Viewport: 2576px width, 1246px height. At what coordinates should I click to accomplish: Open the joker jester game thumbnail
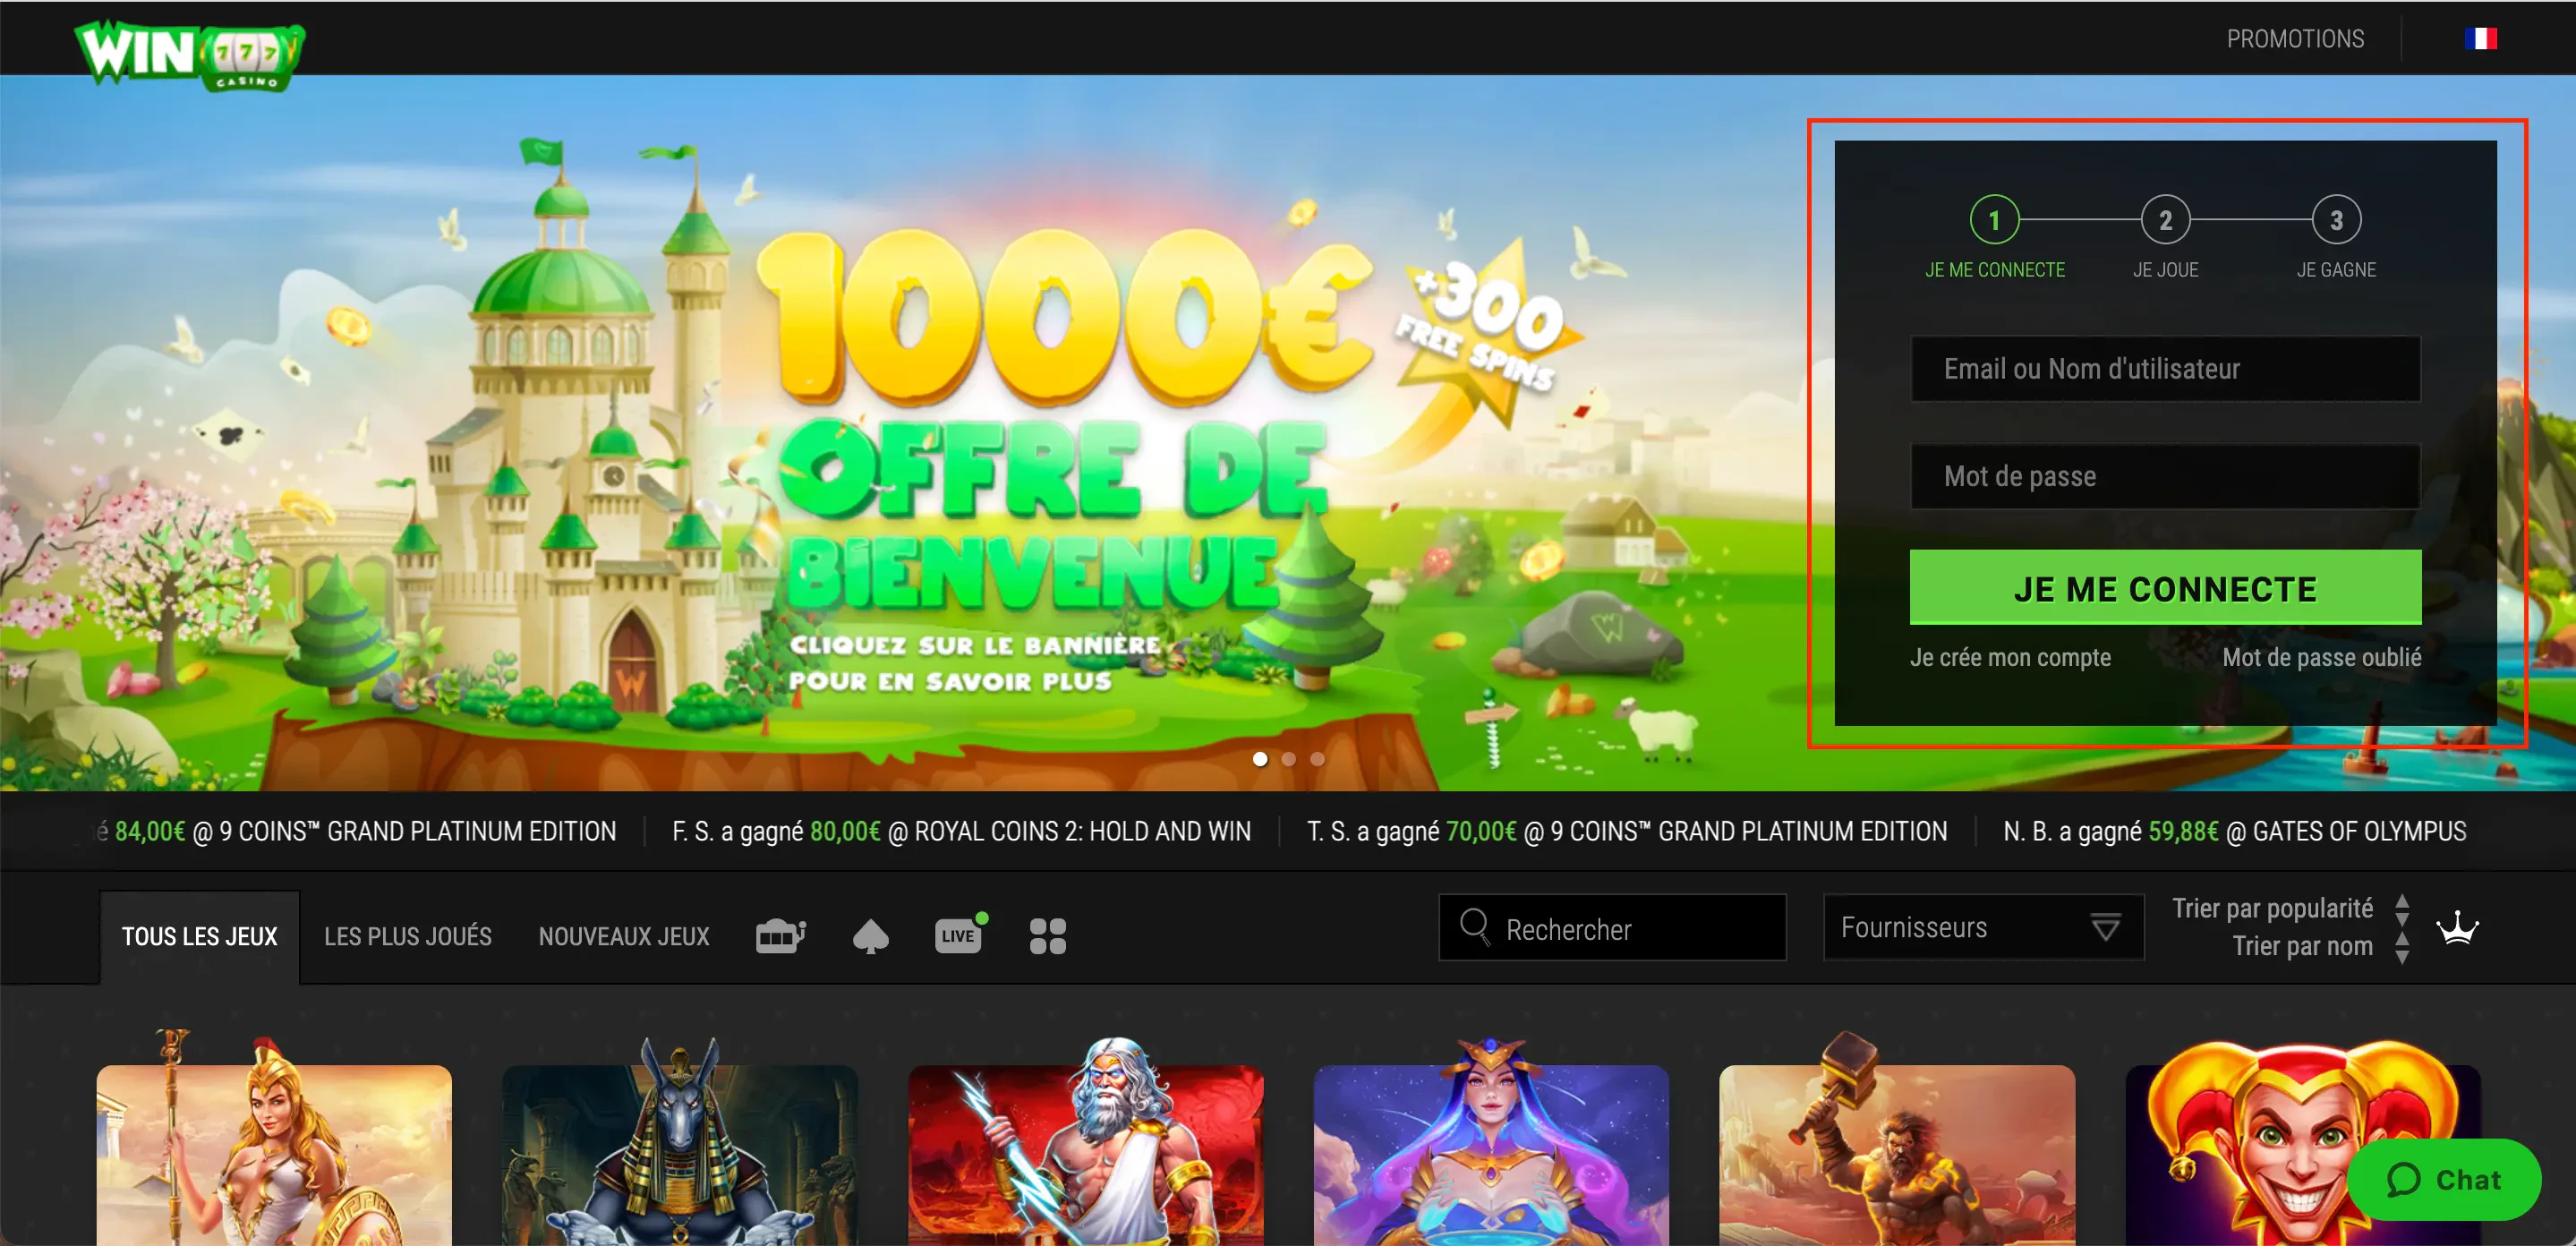coord(2303,1145)
